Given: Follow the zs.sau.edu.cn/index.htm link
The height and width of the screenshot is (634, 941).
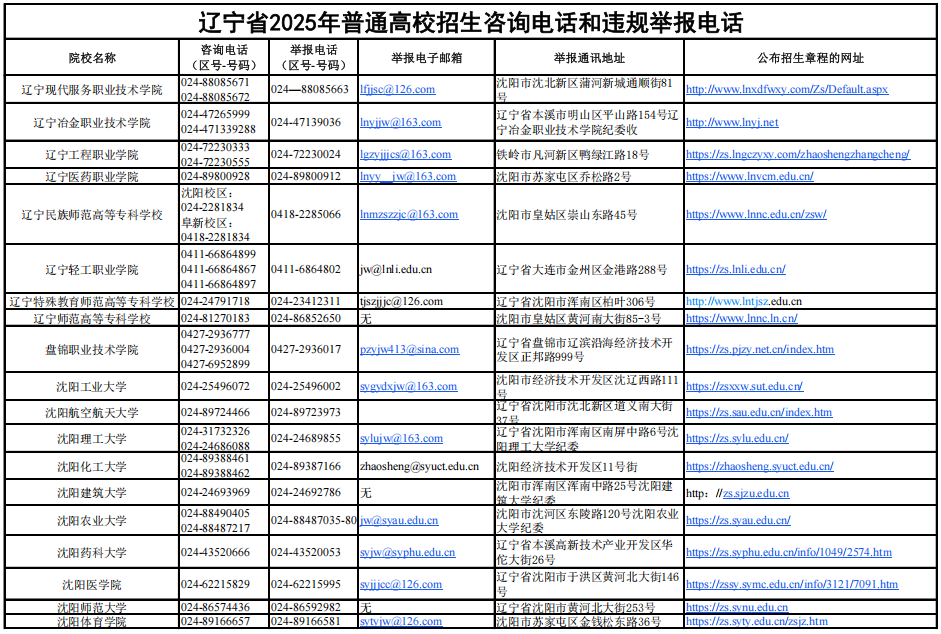Looking at the screenshot, I should [x=759, y=412].
